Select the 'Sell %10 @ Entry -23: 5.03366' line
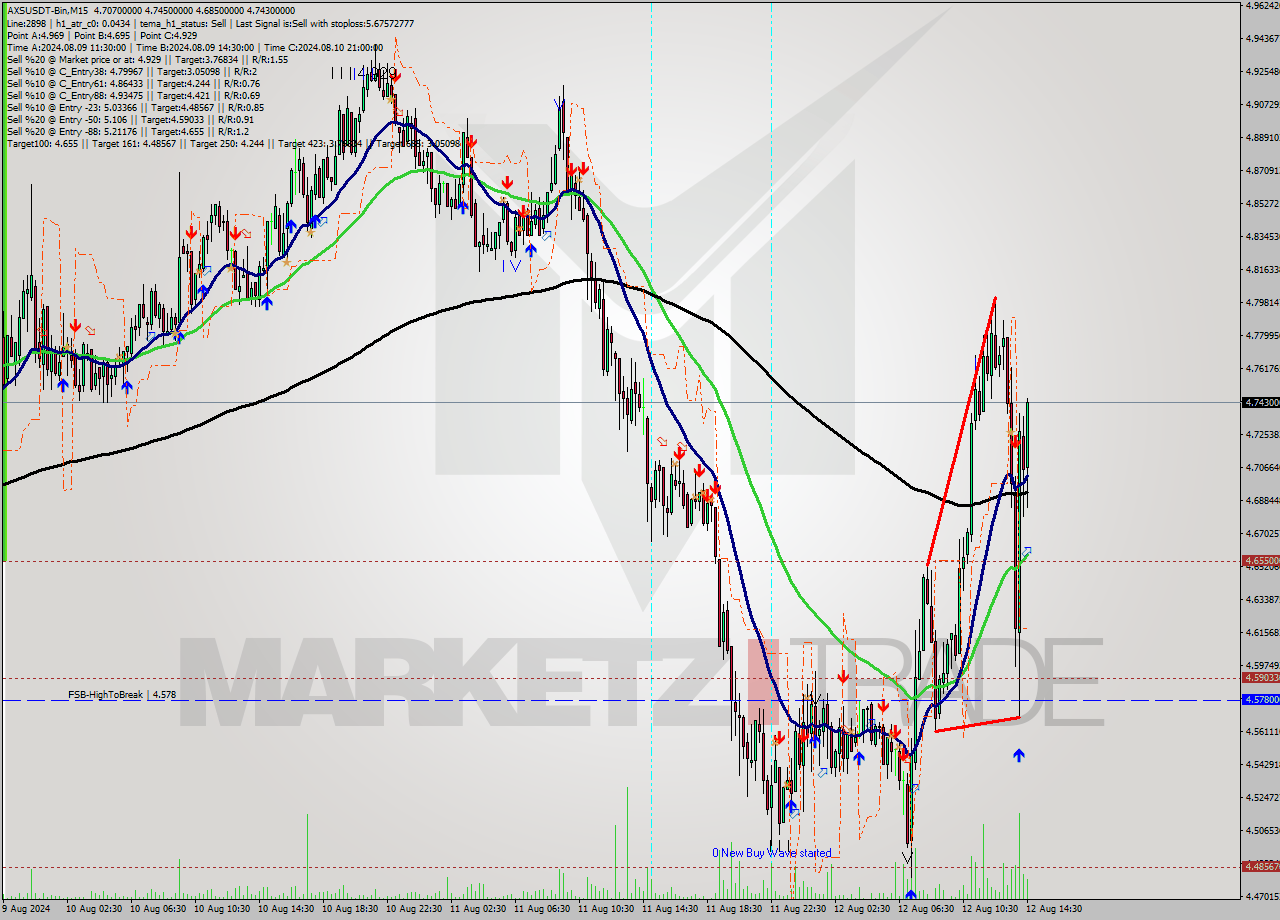This screenshot has height=920, width=1280. pos(135,107)
